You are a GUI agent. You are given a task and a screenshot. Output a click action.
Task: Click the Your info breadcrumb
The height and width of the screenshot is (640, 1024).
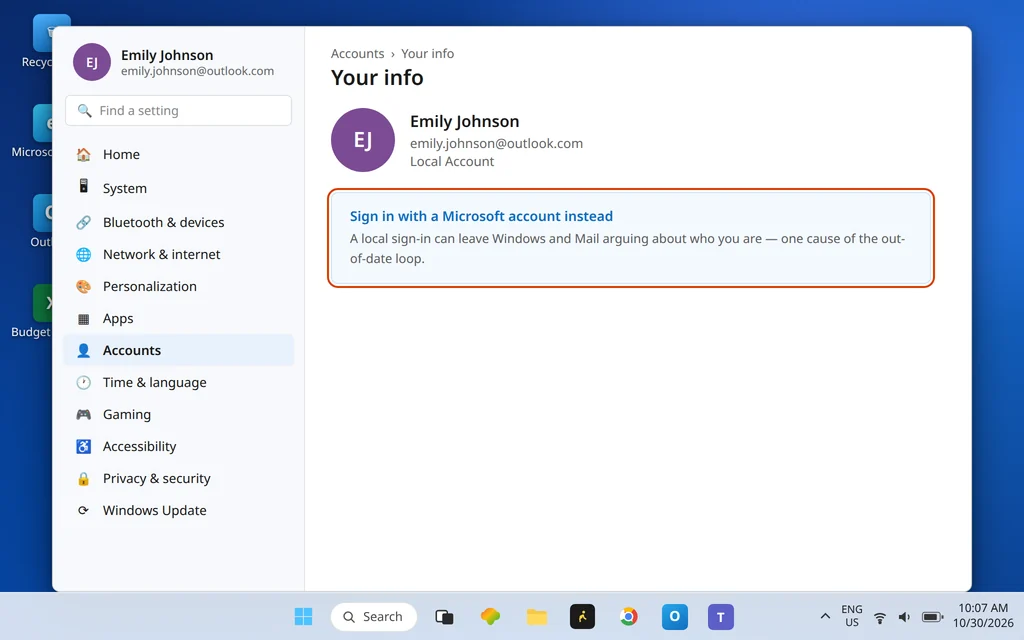click(427, 54)
